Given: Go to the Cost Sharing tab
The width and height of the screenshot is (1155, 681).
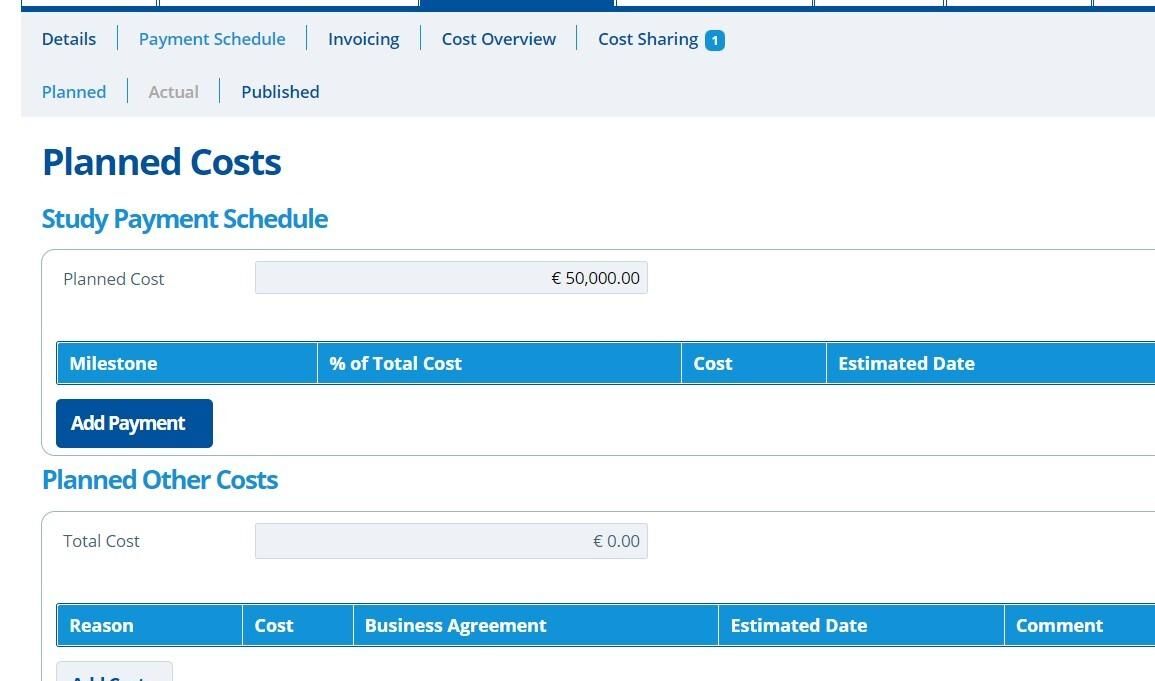Looking at the screenshot, I should click(647, 39).
